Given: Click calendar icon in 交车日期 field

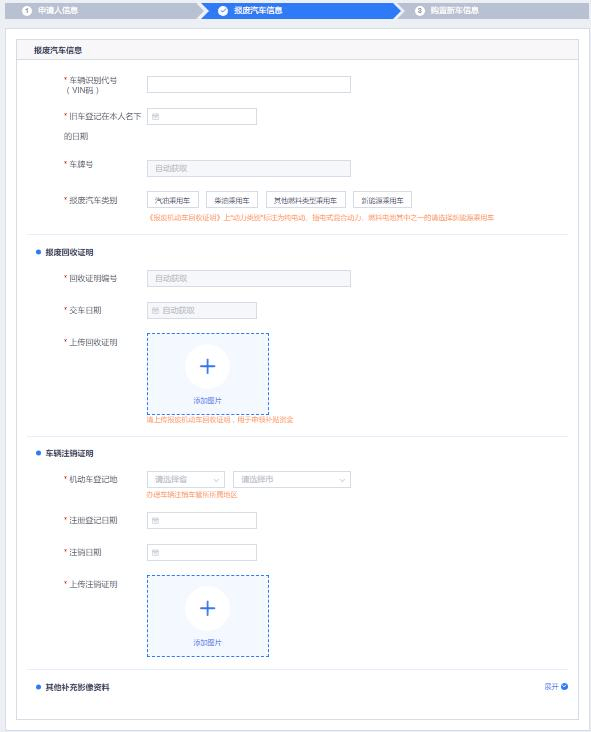Looking at the screenshot, I should [x=155, y=310].
